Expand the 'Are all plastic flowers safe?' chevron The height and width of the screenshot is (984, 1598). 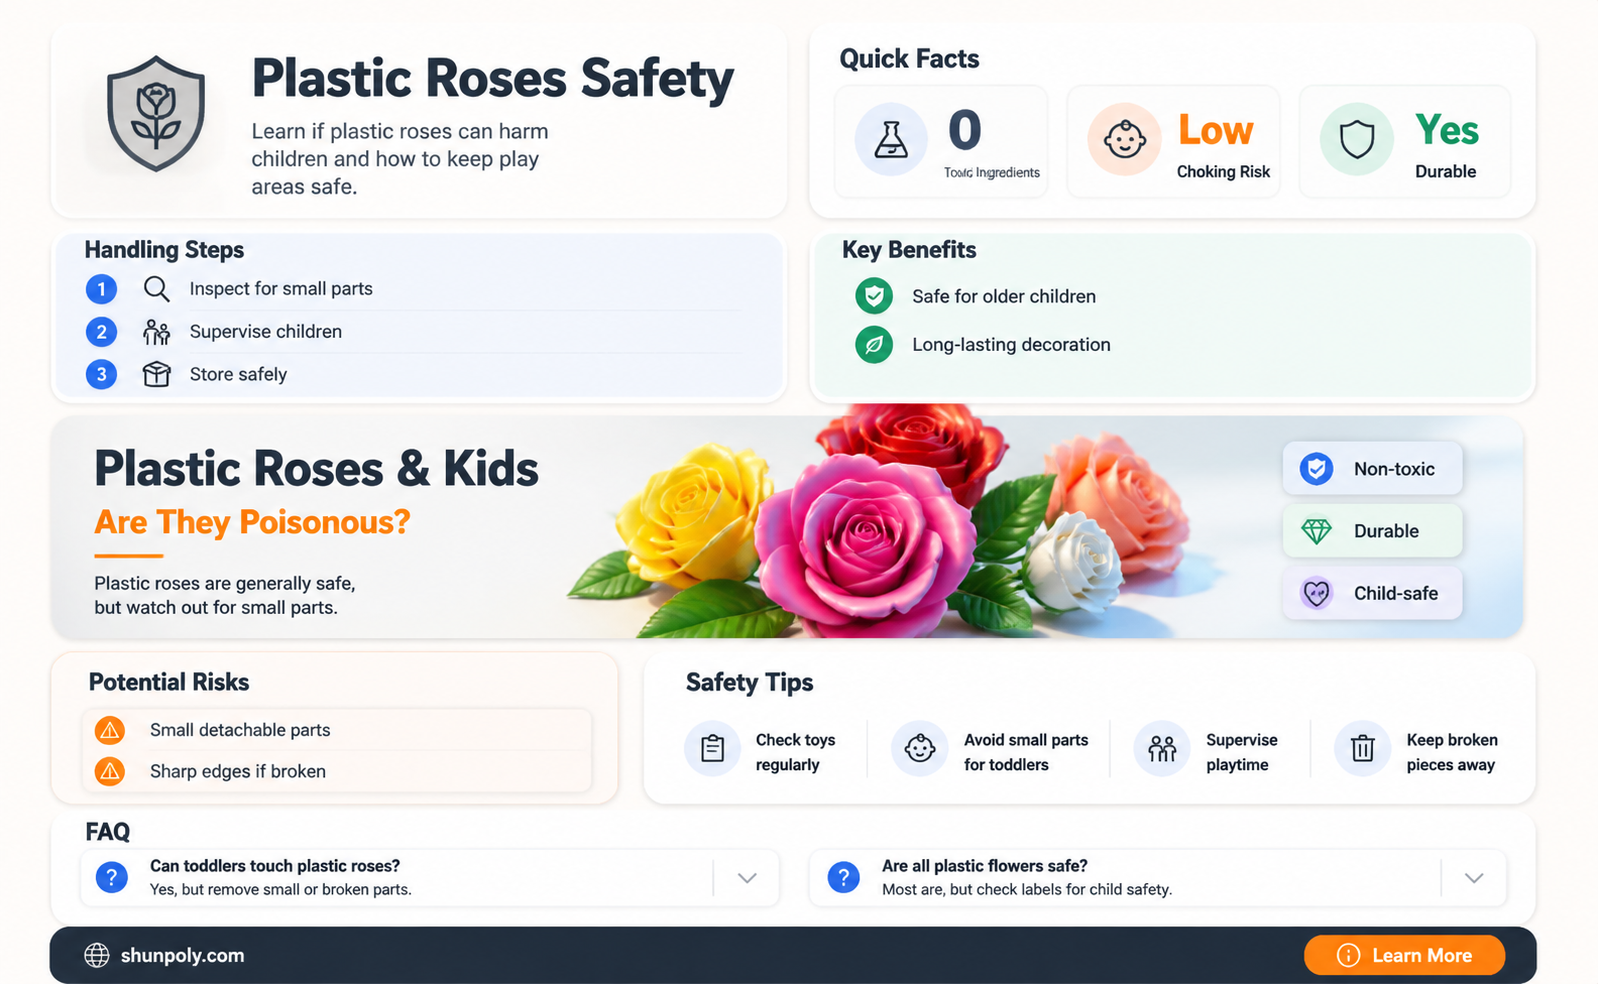1474,878
